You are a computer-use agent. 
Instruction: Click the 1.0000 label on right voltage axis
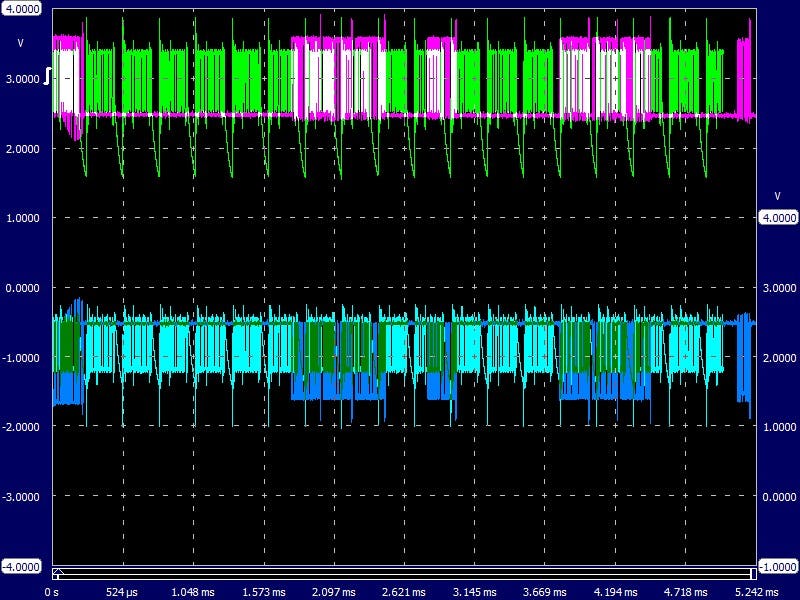(x=778, y=427)
